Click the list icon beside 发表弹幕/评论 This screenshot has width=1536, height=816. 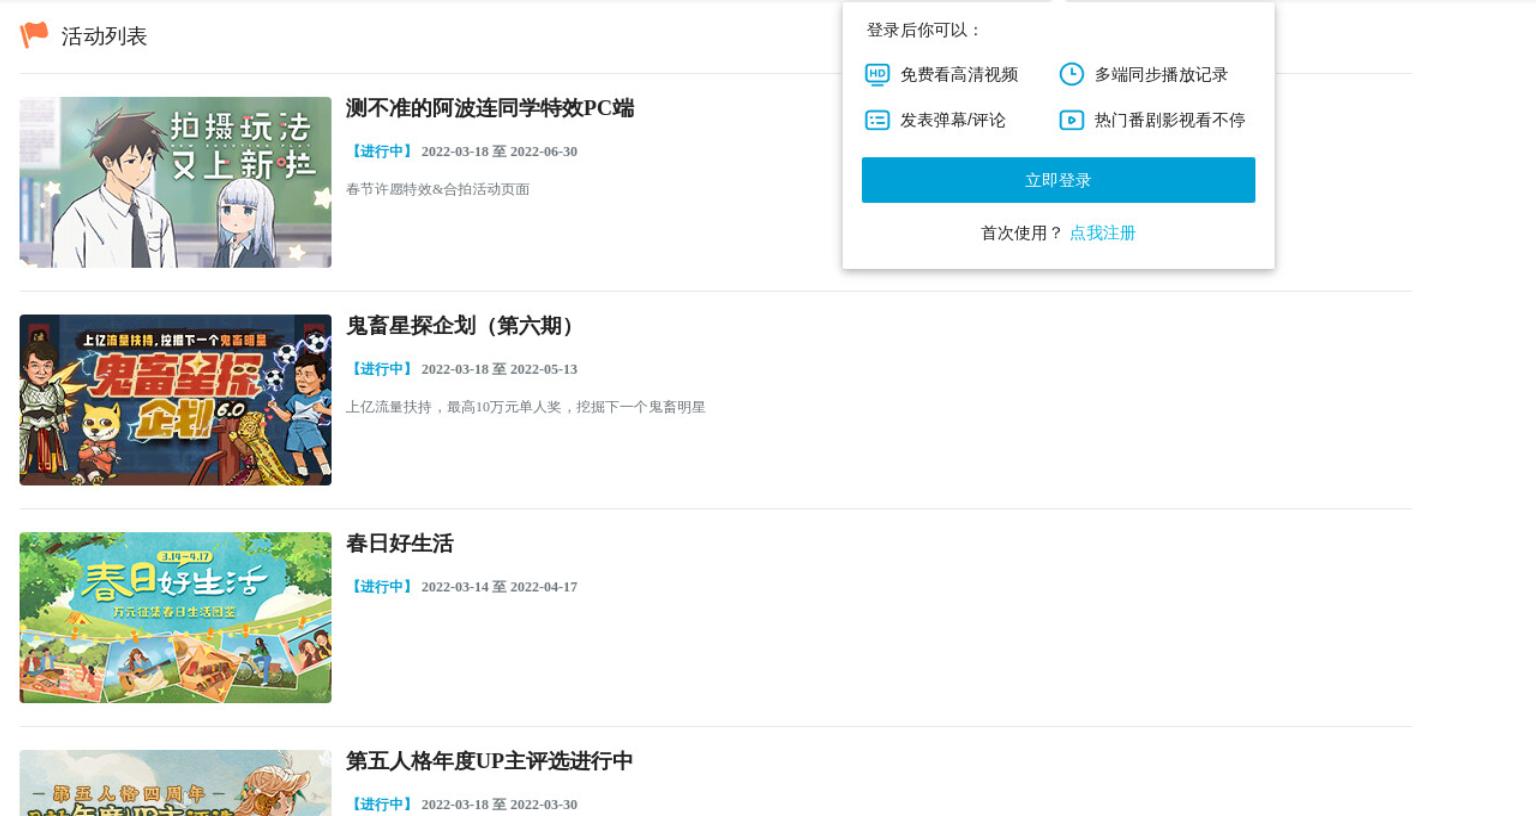point(877,120)
